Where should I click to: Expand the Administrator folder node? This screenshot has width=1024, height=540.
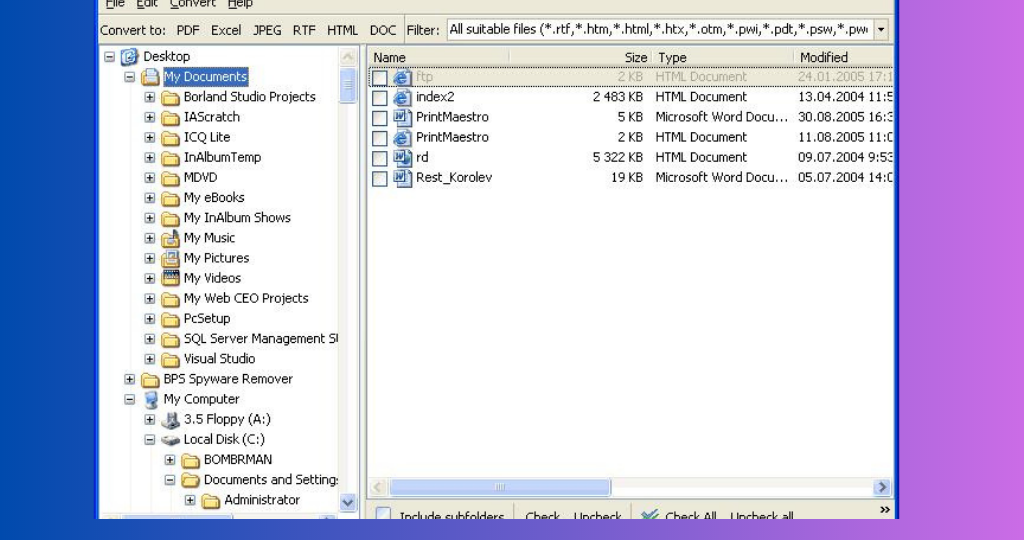pyautogui.click(x=190, y=500)
